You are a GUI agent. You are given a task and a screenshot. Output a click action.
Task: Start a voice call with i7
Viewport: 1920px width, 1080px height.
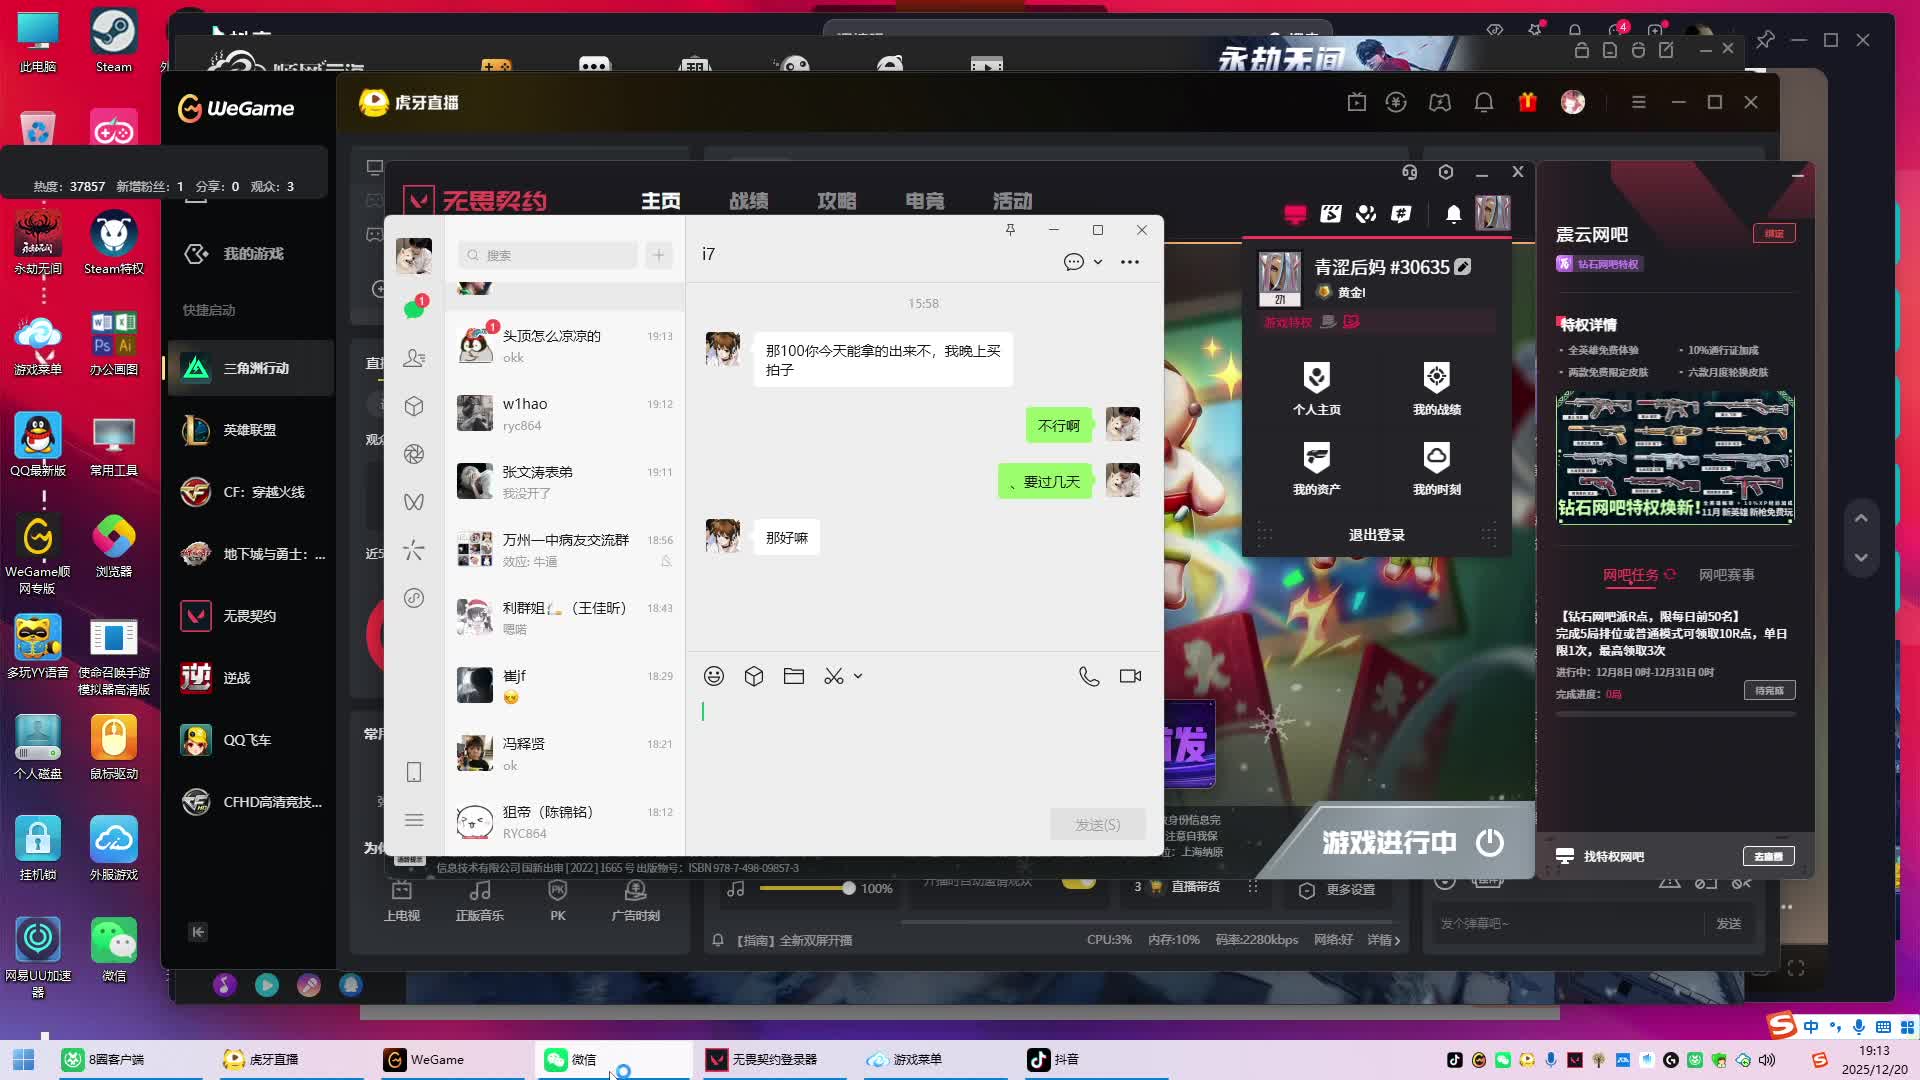pyautogui.click(x=1089, y=676)
